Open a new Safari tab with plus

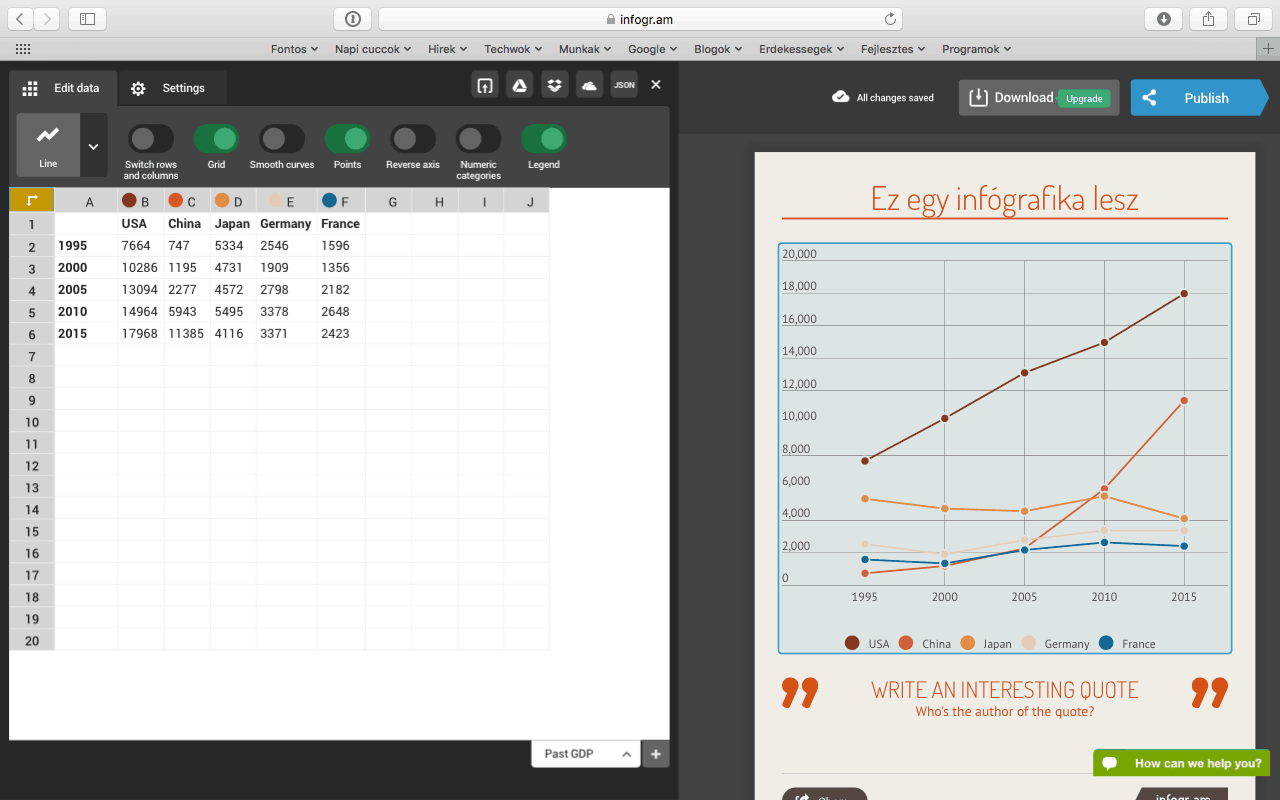click(1269, 49)
